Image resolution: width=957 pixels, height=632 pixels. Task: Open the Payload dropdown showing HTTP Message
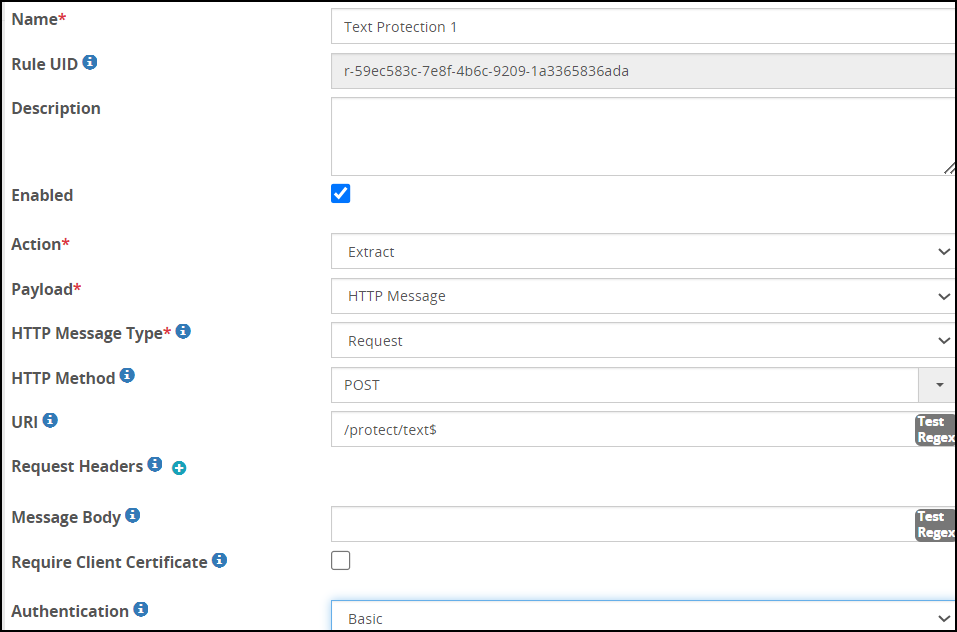pos(644,296)
